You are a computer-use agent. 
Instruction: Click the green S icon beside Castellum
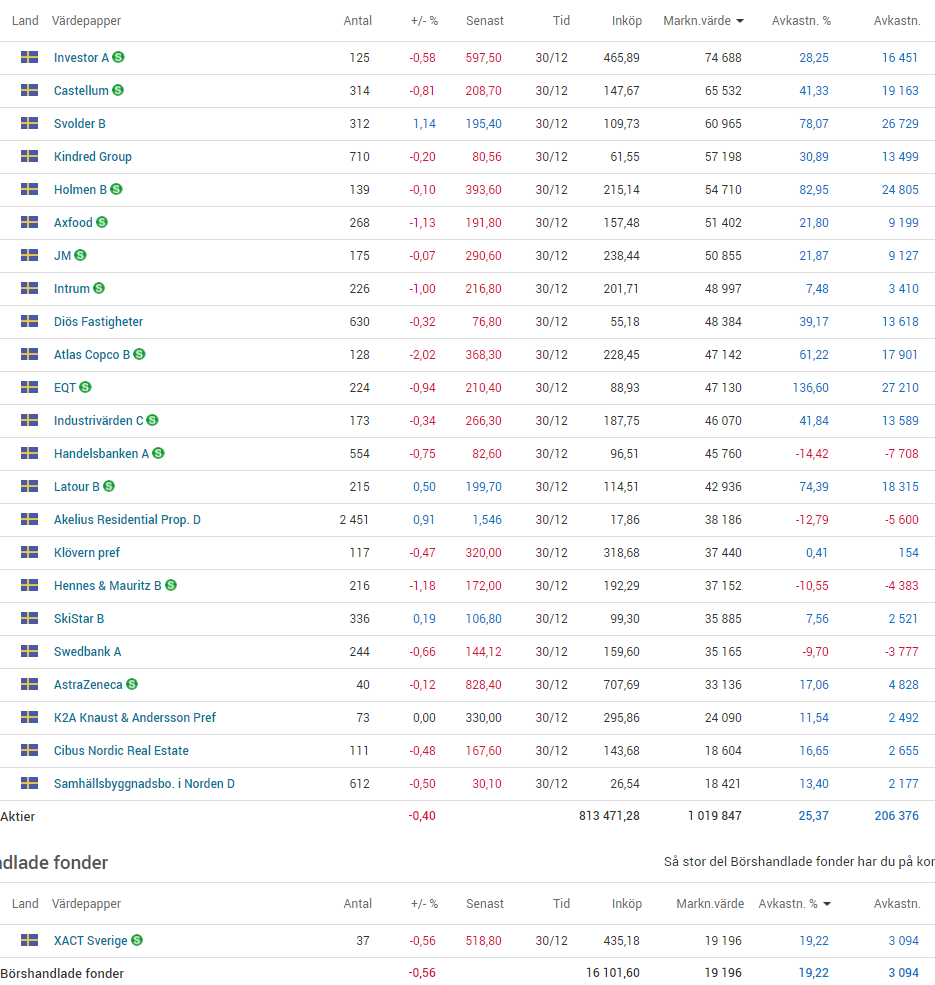118,90
